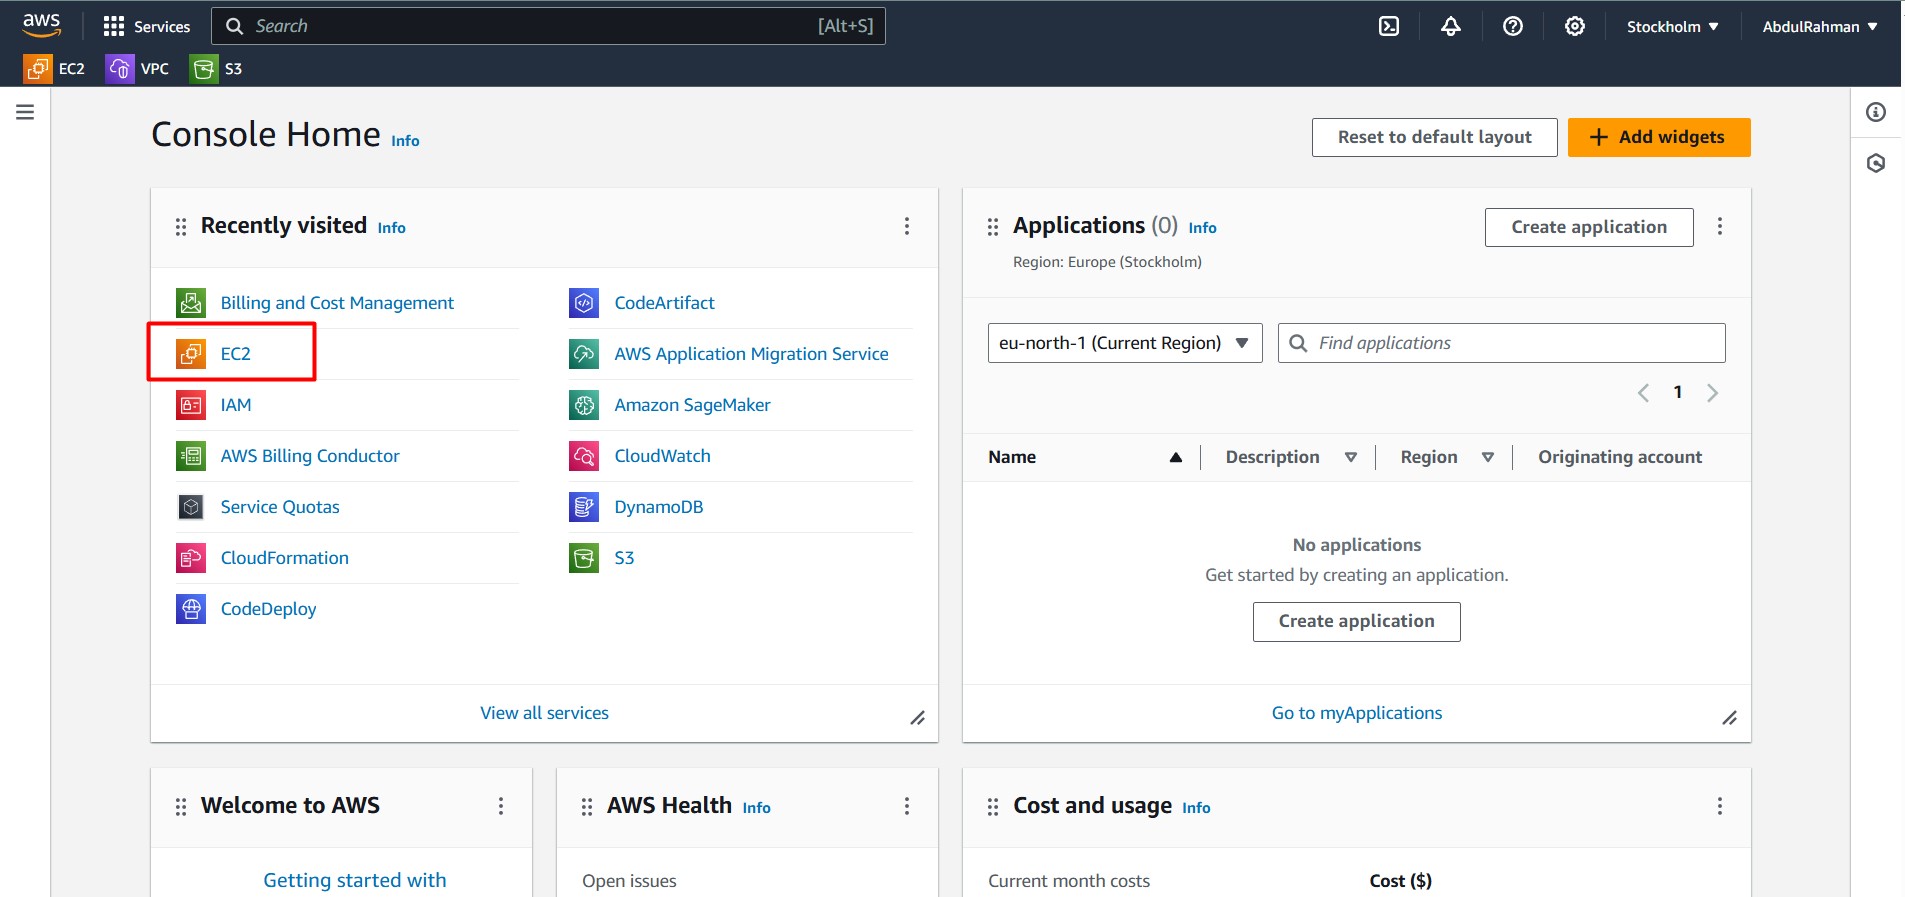Open the Recently visited widget options menu

coord(907,226)
